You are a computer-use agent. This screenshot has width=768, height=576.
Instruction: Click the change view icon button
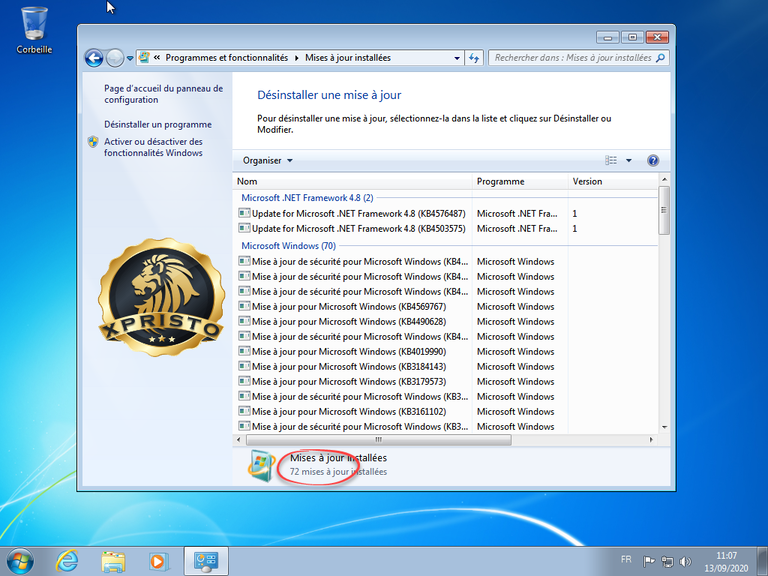[x=611, y=161]
